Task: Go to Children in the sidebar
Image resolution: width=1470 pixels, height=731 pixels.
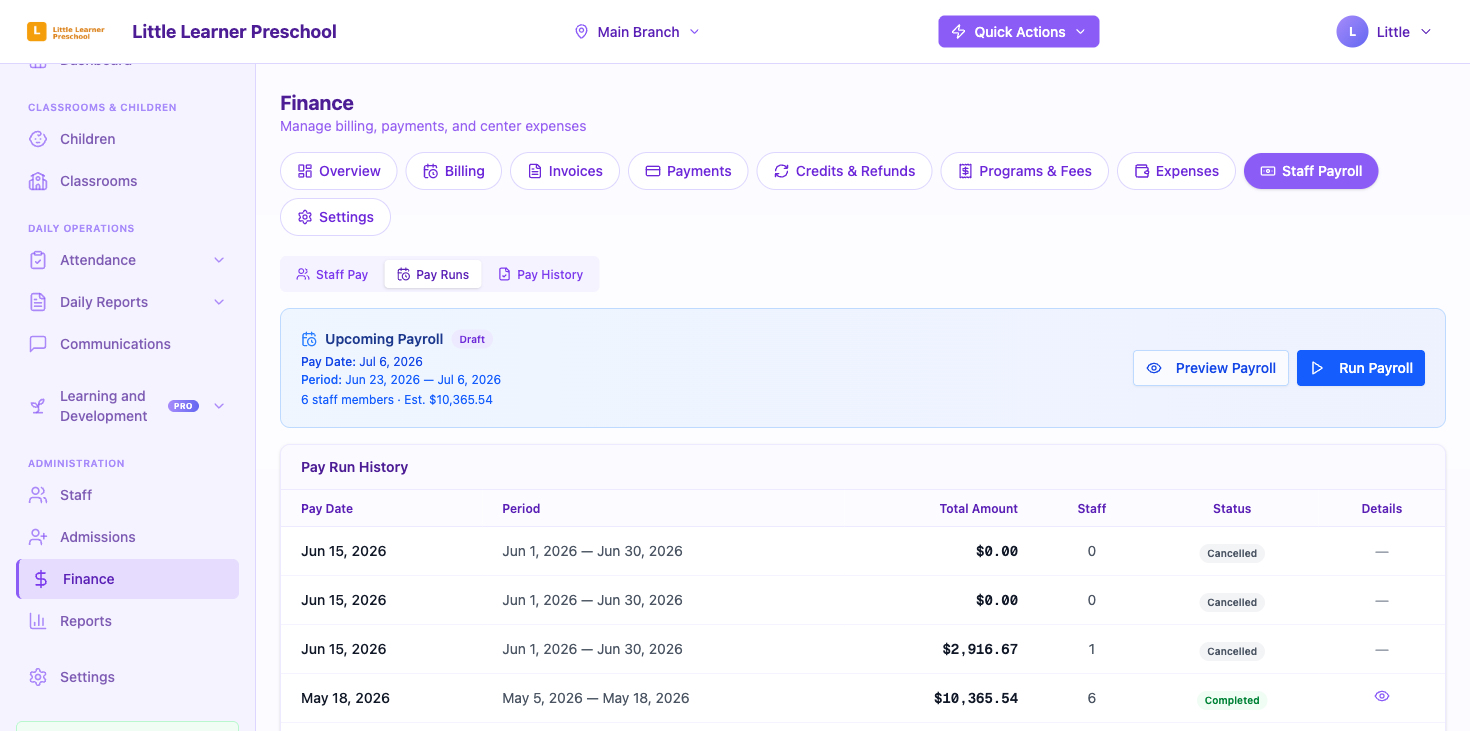Action: coord(127,139)
